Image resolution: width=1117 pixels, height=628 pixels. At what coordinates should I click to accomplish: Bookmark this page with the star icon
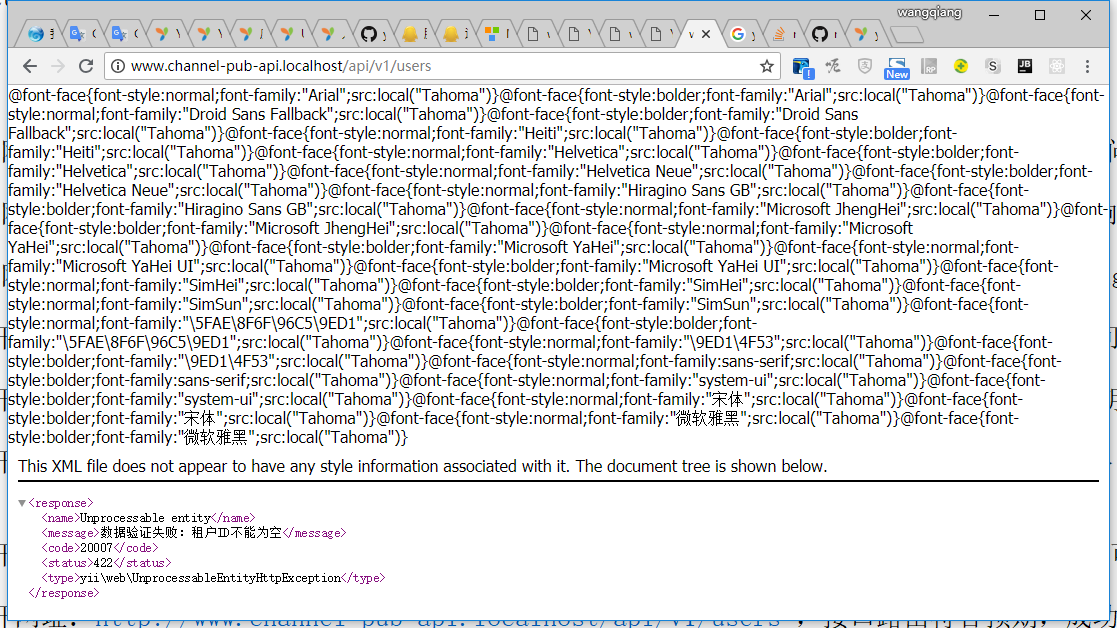tap(767, 66)
